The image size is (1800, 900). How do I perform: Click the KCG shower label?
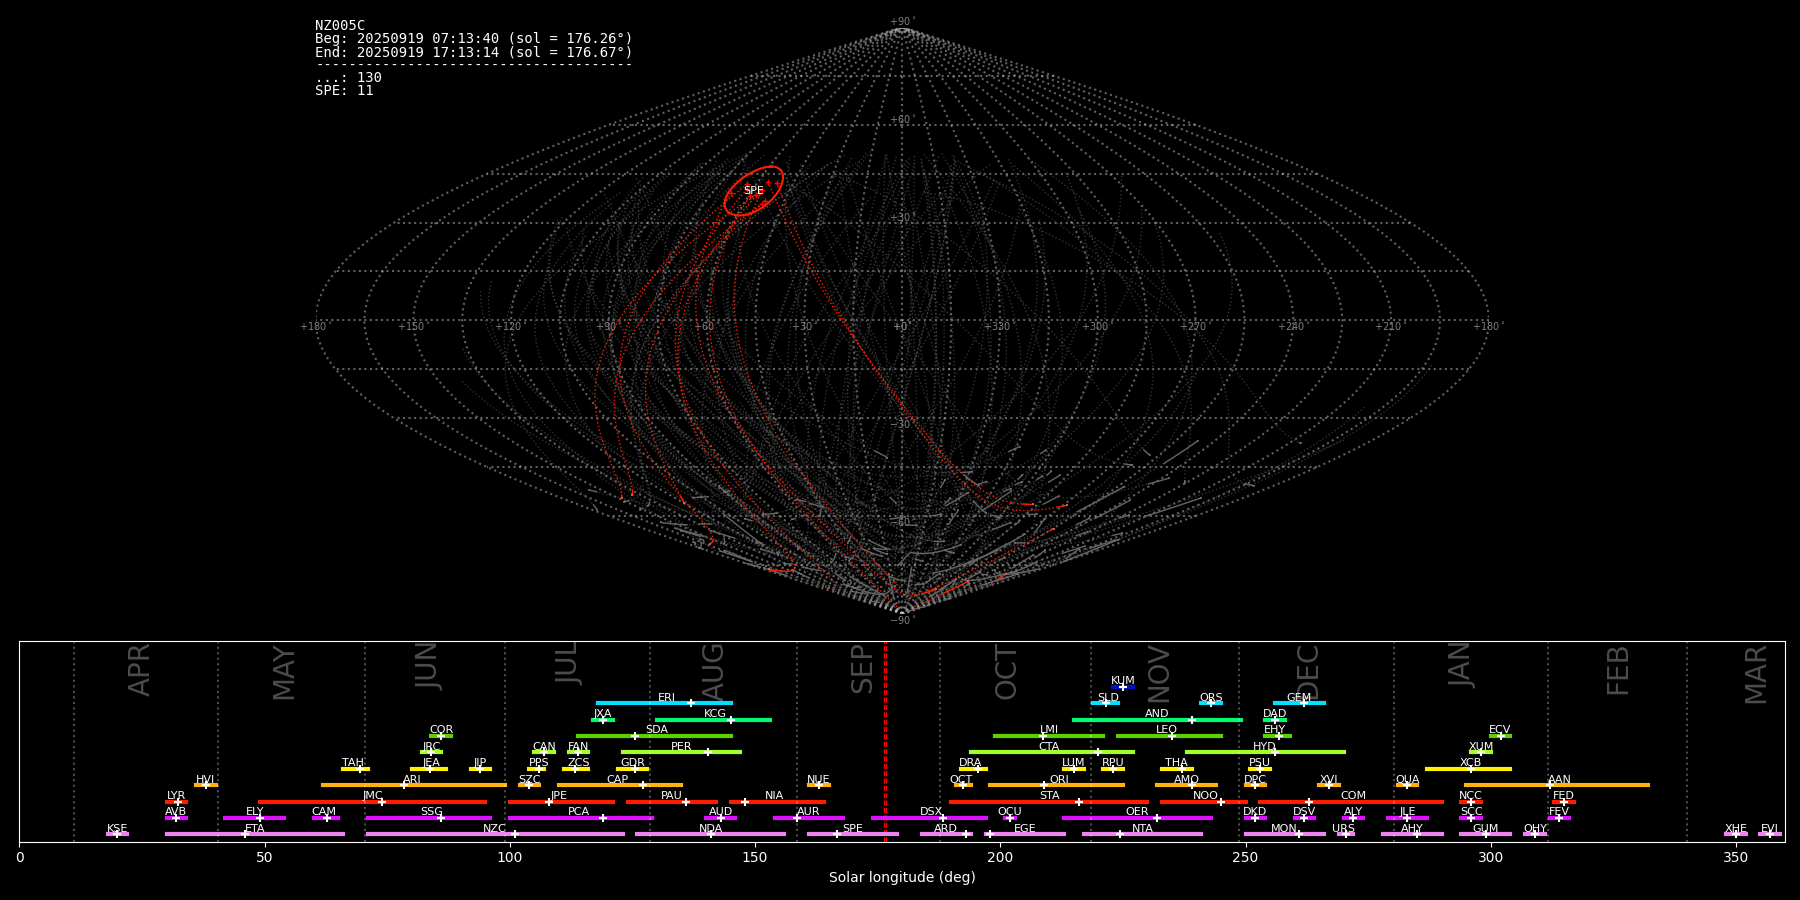pyautogui.click(x=715, y=714)
